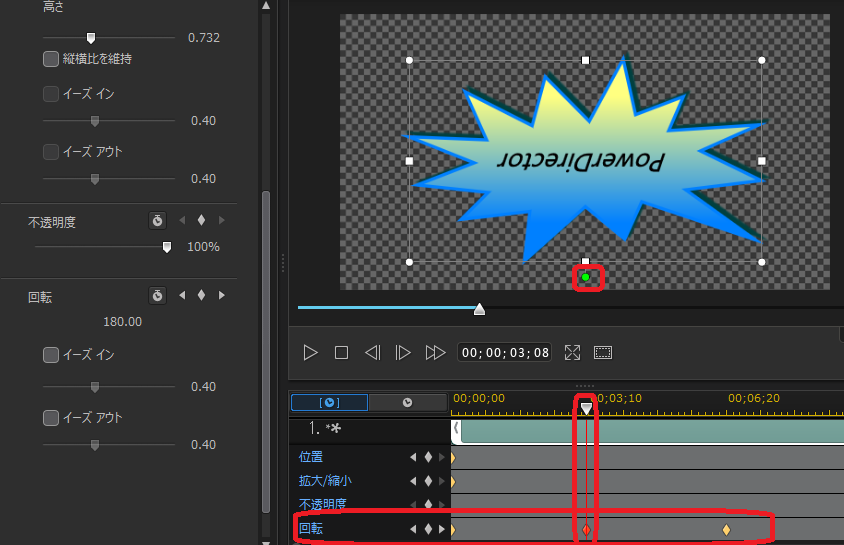
Task: Select the last 回転 keyframe near 00;06;20
Action: [726, 530]
